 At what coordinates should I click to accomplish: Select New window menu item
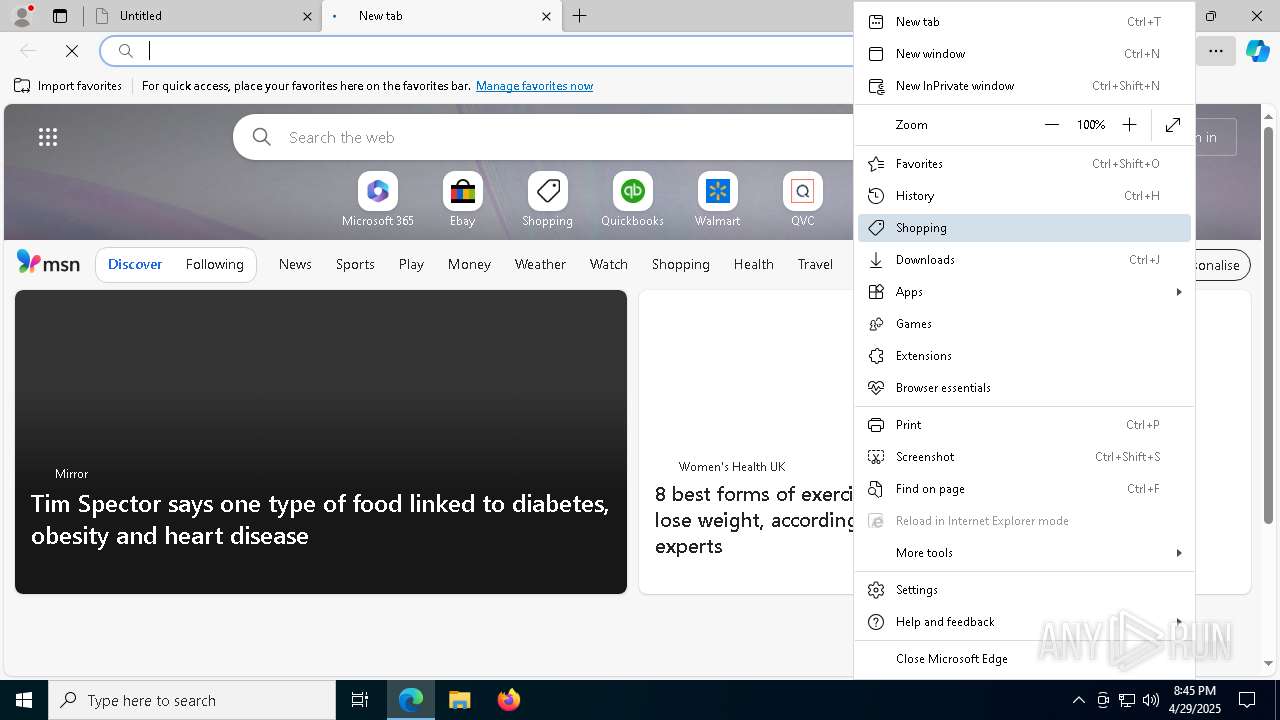1024,54
